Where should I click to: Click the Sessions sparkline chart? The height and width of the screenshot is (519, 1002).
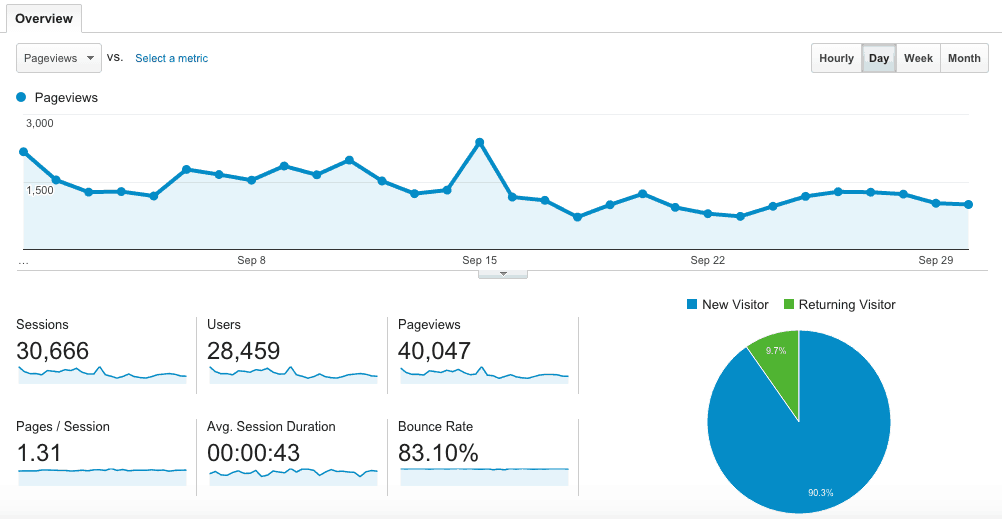tap(102, 374)
